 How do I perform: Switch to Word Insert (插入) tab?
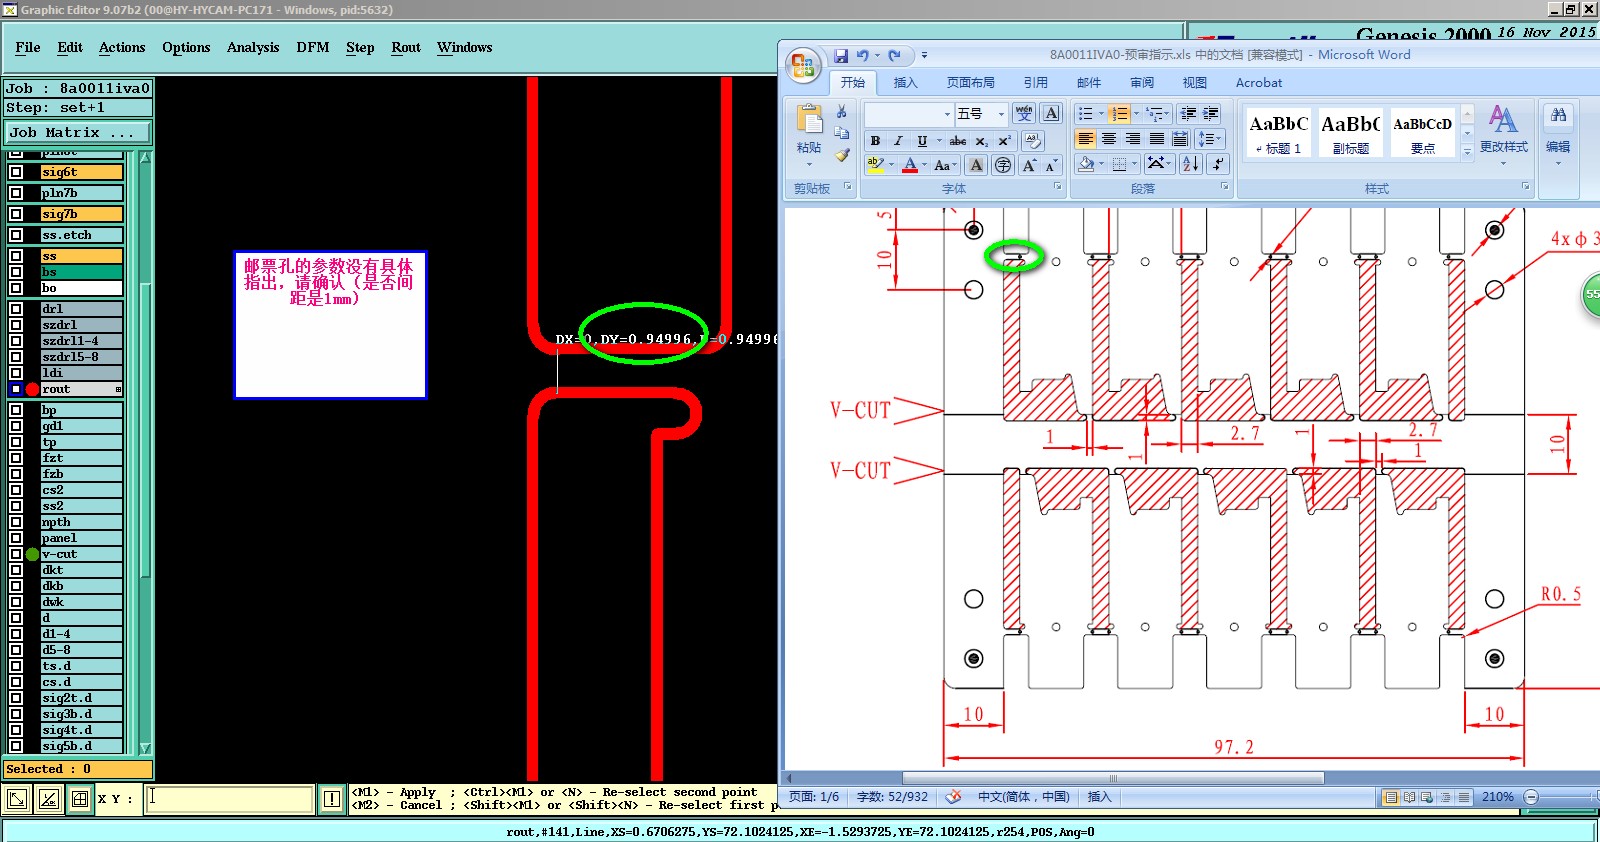905,83
